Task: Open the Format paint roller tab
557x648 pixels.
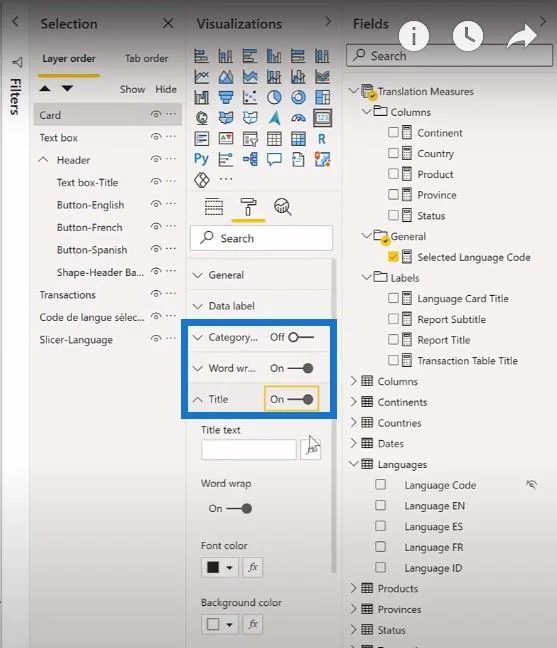Action: pos(248,207)
